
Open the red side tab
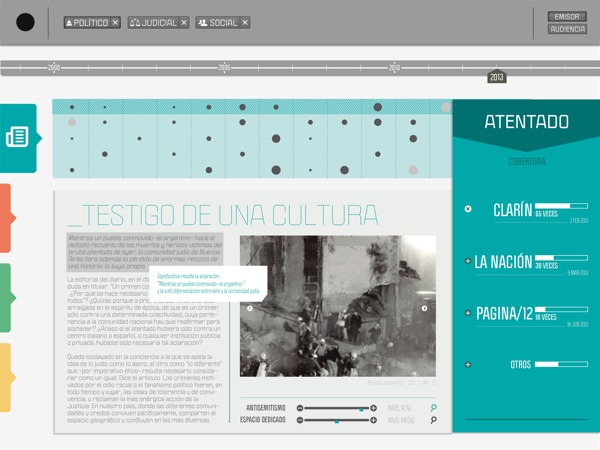click(5, 218)
